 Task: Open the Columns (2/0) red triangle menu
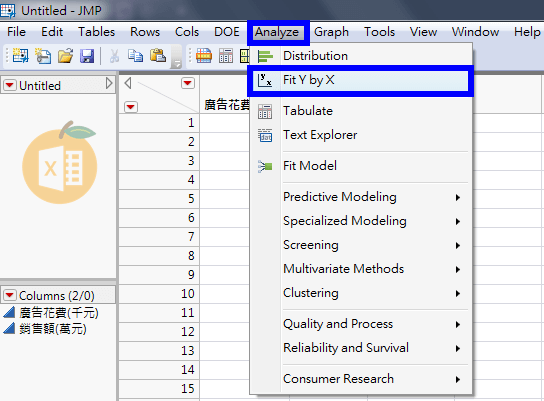click(10, 295)
